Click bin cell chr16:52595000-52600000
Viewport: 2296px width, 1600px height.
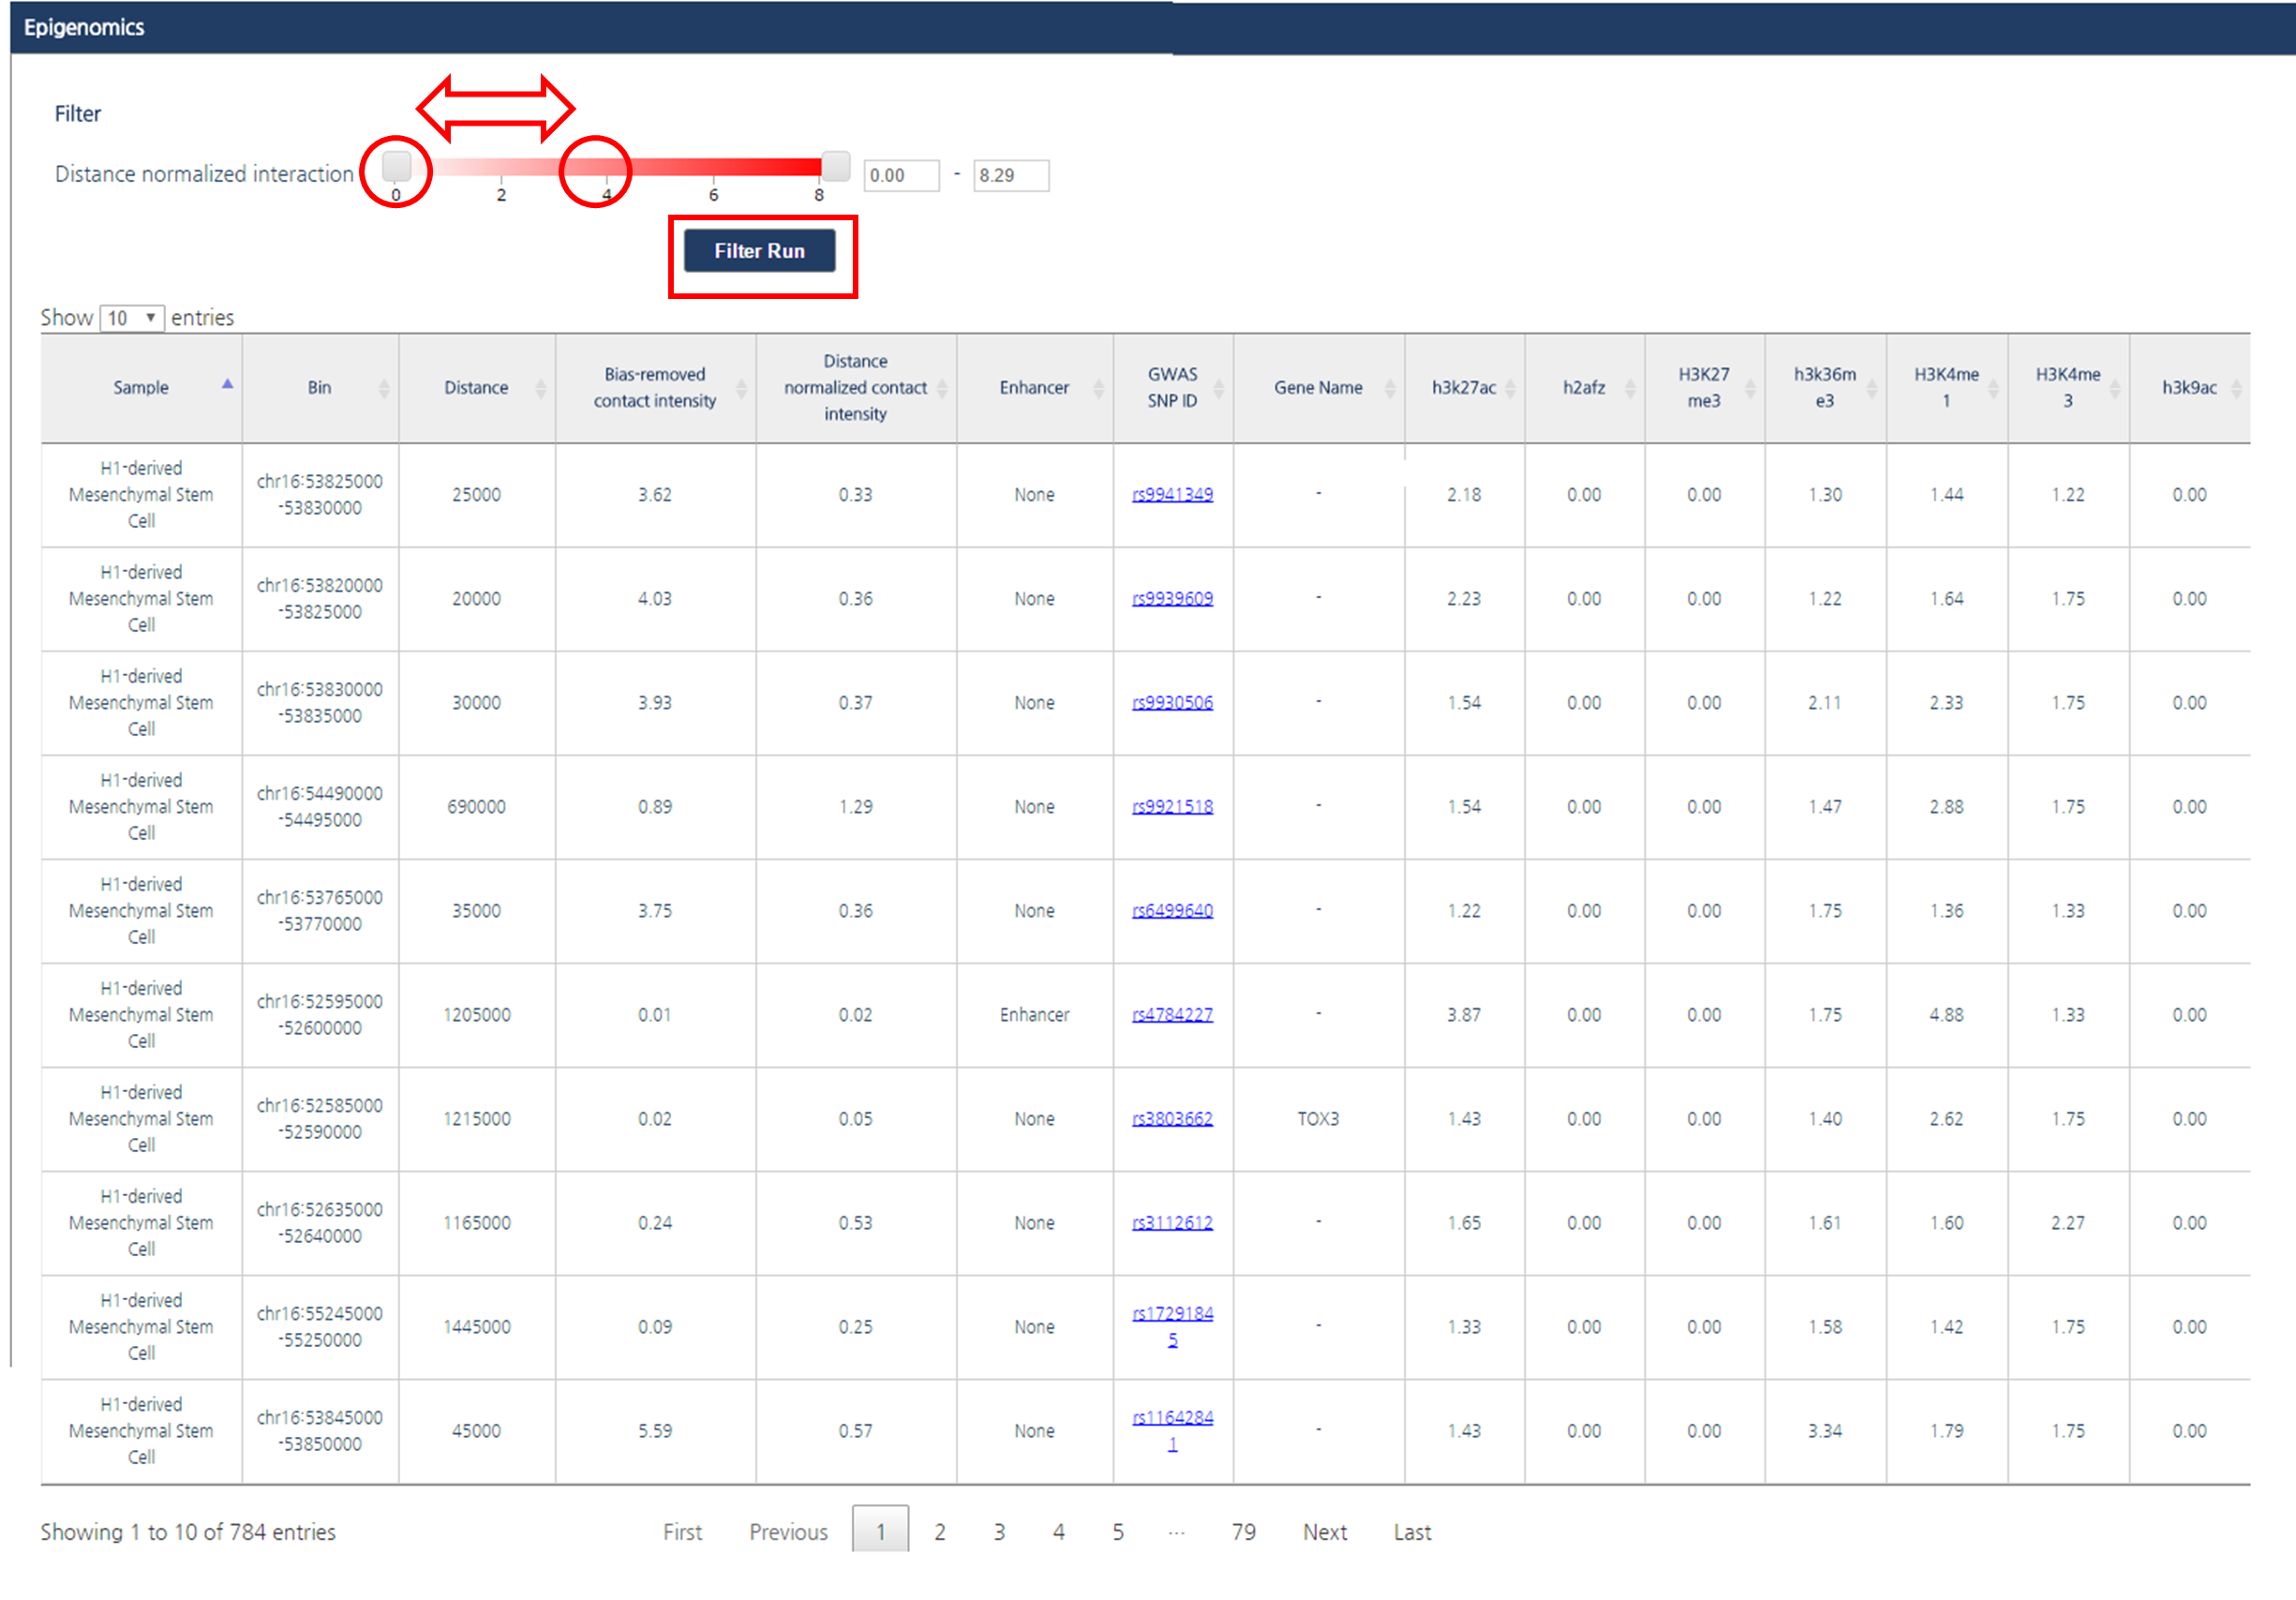pos(320,1014)
